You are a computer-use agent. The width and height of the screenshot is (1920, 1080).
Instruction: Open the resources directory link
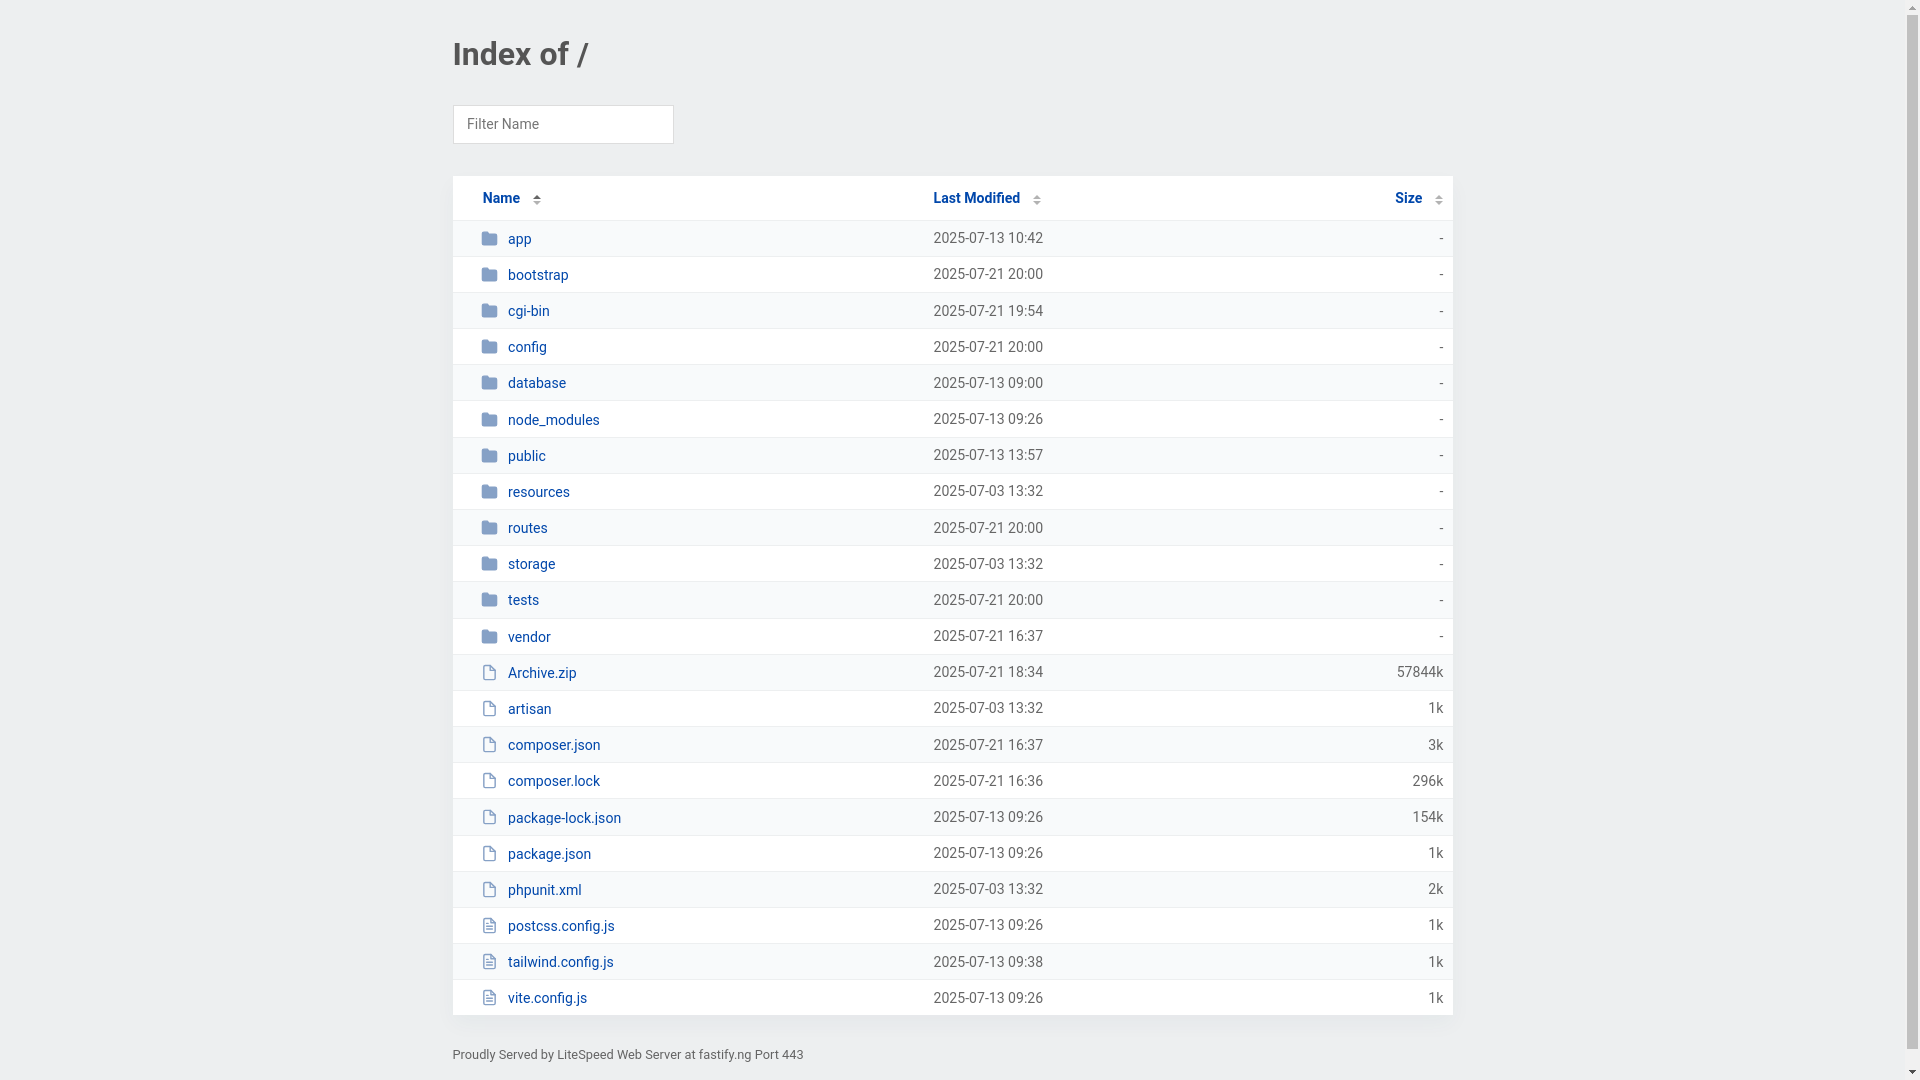(538, 492)
